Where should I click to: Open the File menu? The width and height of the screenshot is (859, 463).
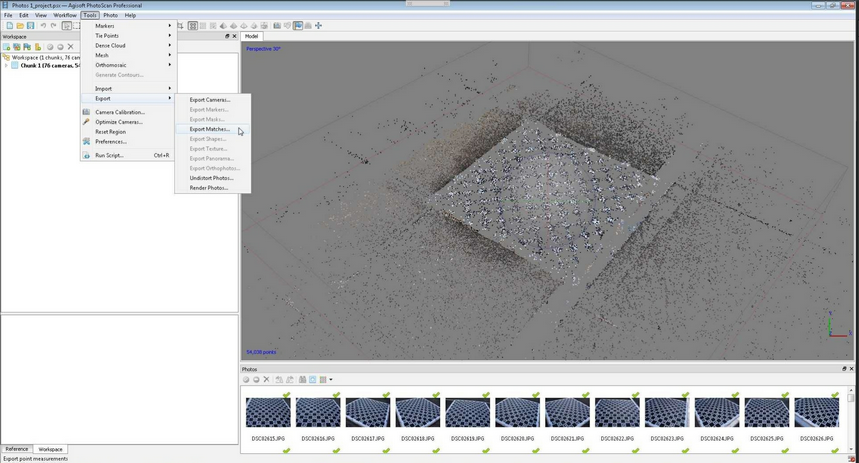pos(8,15)
